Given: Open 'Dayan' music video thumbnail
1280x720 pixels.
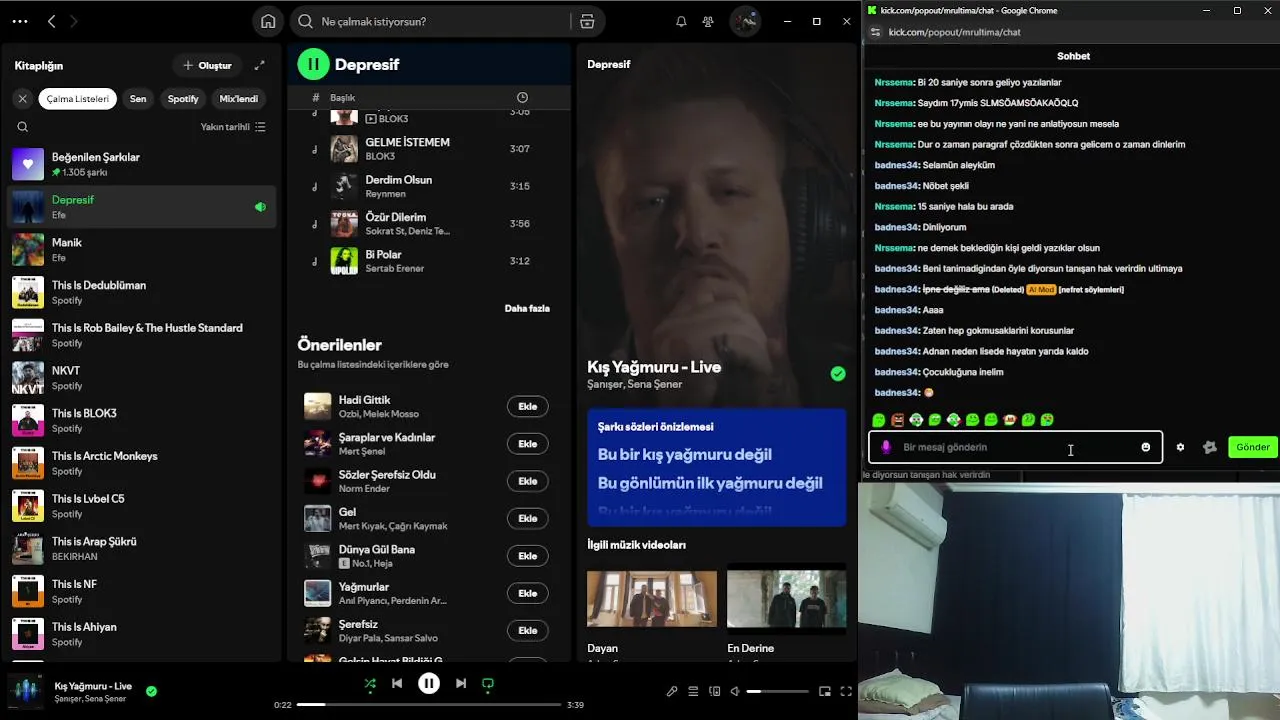Looking at the screenshot, I should click(652, 599).
